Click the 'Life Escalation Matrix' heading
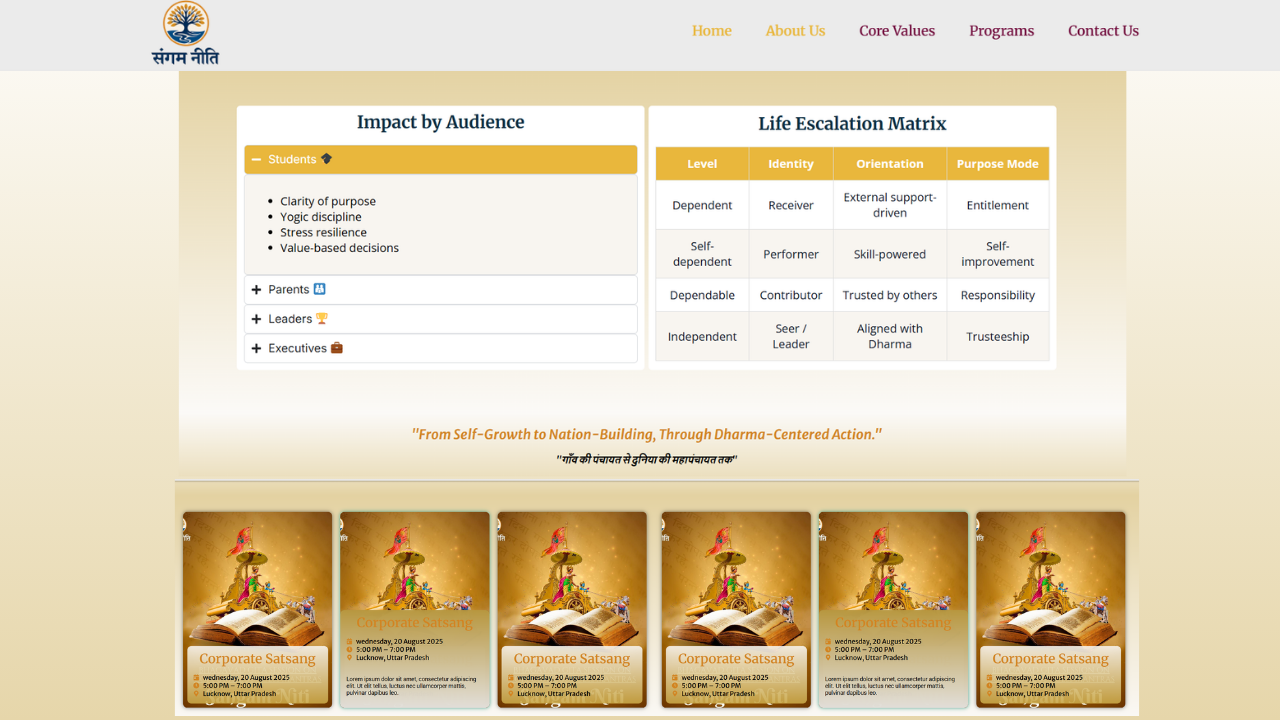Screen dimensions: 1280x720 coord(852,123)
